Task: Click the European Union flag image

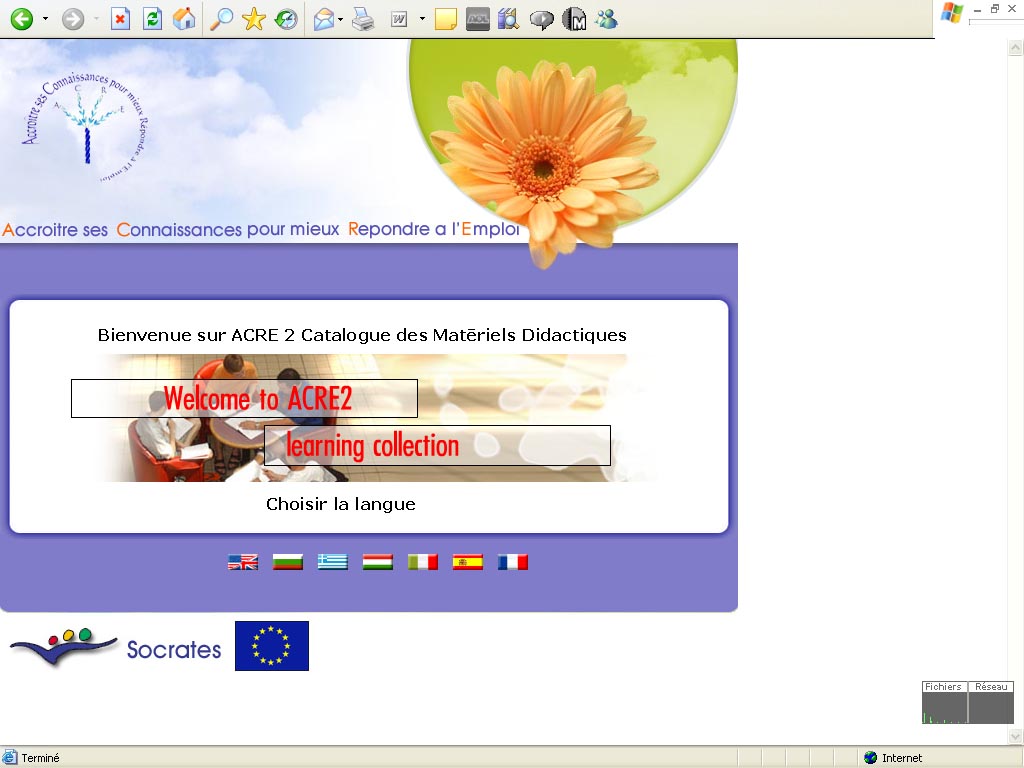Action: pos(272,646)
